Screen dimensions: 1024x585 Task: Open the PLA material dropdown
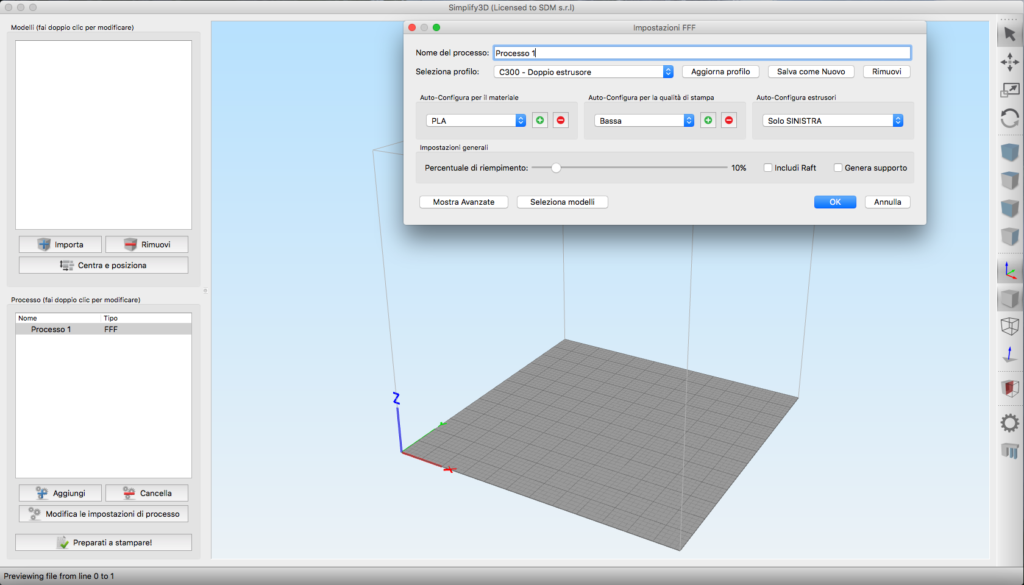coord(476,120)
